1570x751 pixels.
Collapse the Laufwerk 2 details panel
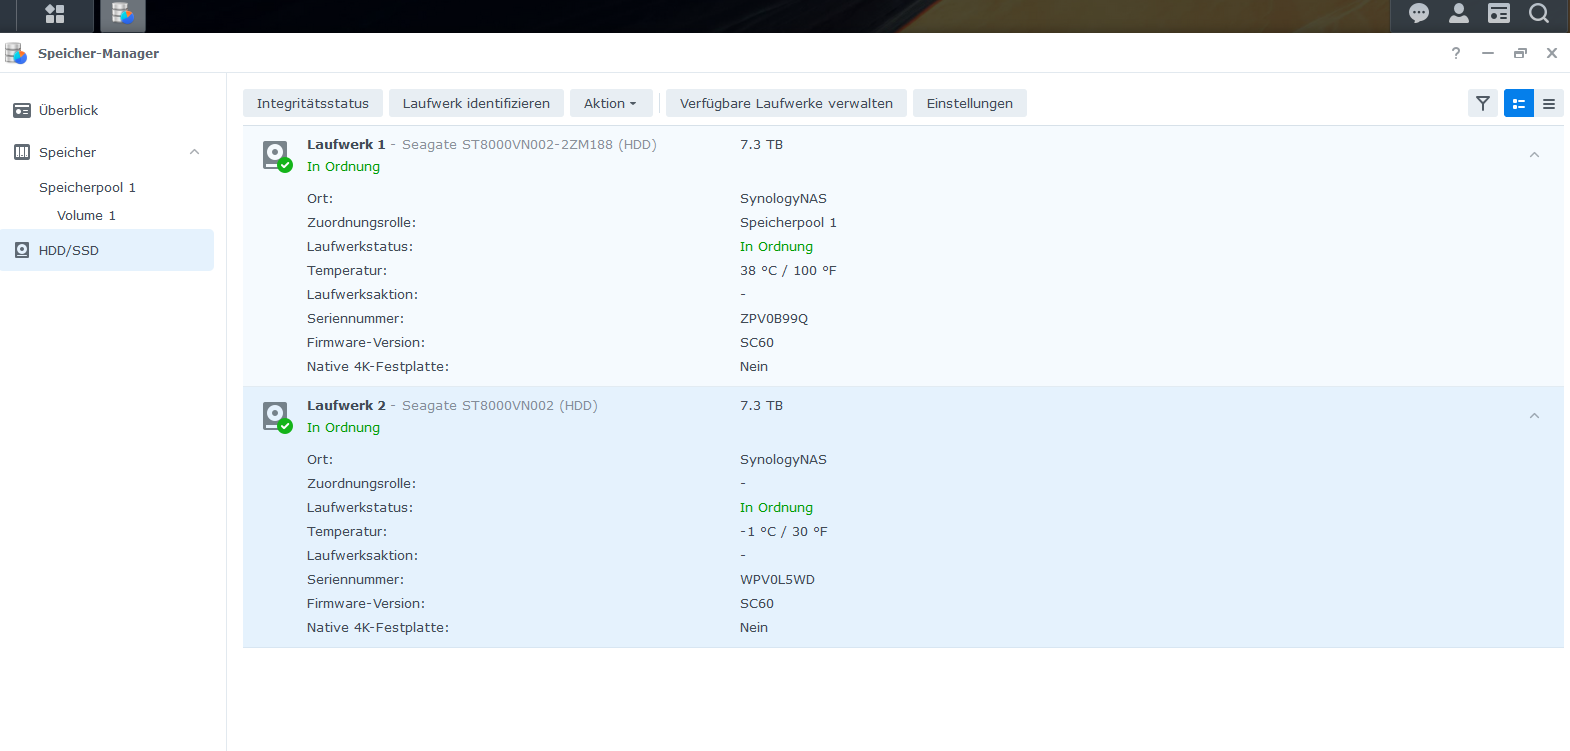point(1534,416)
